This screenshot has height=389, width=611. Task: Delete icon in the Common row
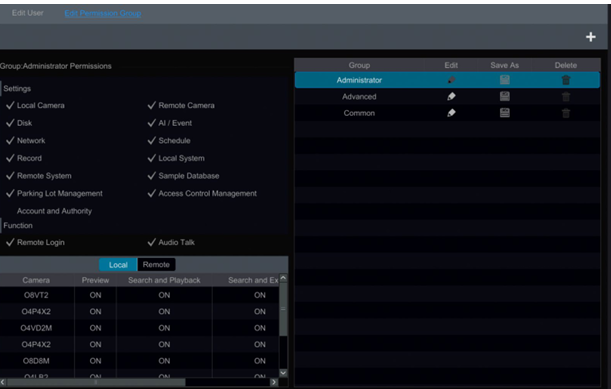566,113
